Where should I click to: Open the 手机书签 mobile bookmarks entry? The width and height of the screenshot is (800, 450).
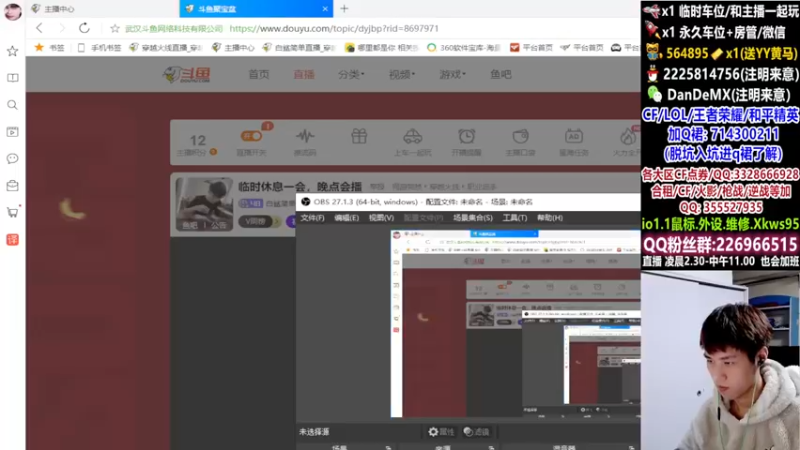(99, 47)
